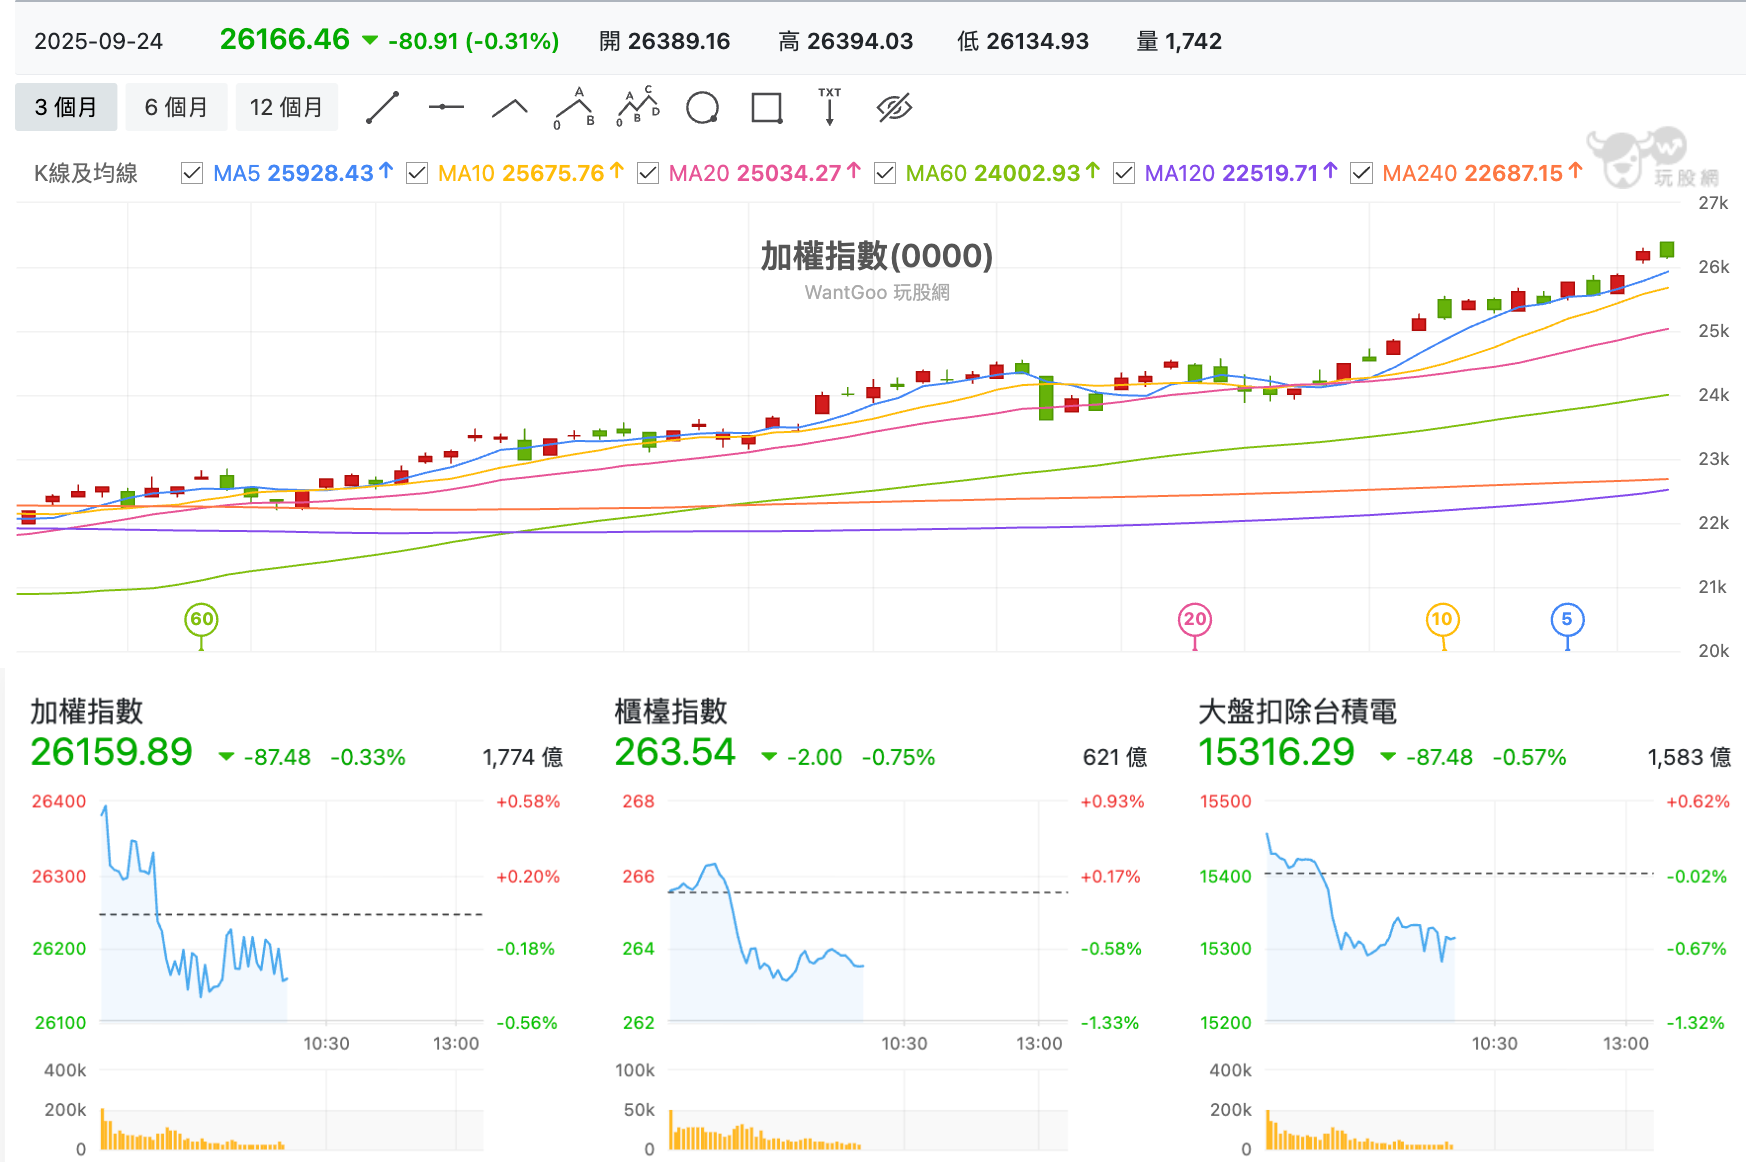Image resolution: width=1746 pixels, height=1162 pixels.
Task: Select the horizontal line drawing tool
Action: click(x=446, y=107)
